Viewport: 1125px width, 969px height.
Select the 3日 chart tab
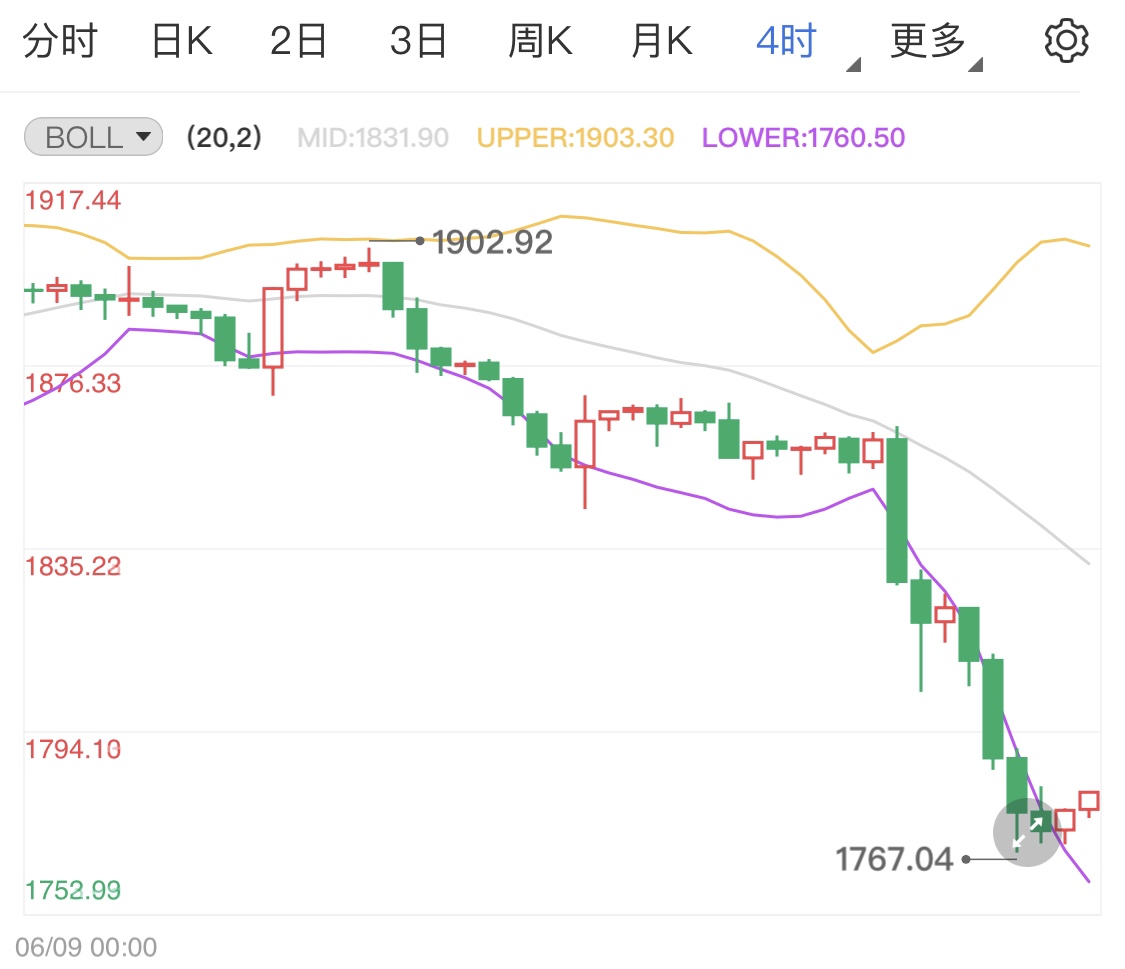pyautogui.click(x=418, y=41)
